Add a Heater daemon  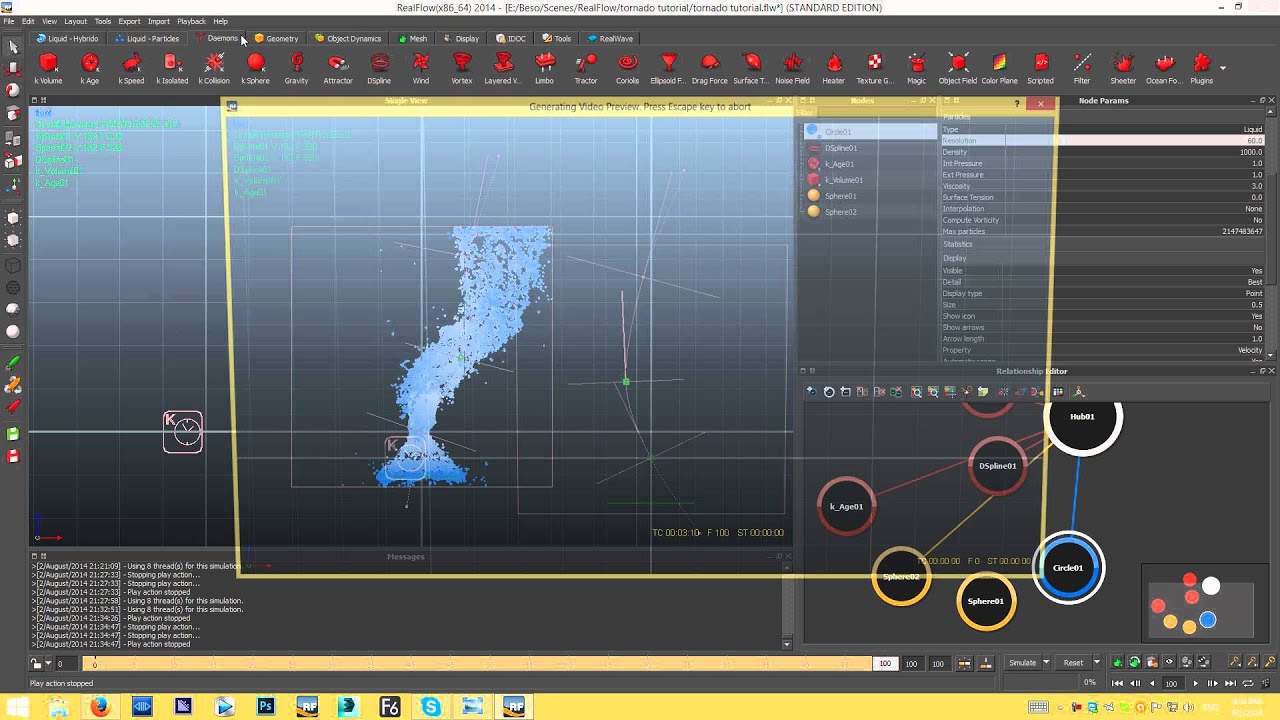point(833,68)
